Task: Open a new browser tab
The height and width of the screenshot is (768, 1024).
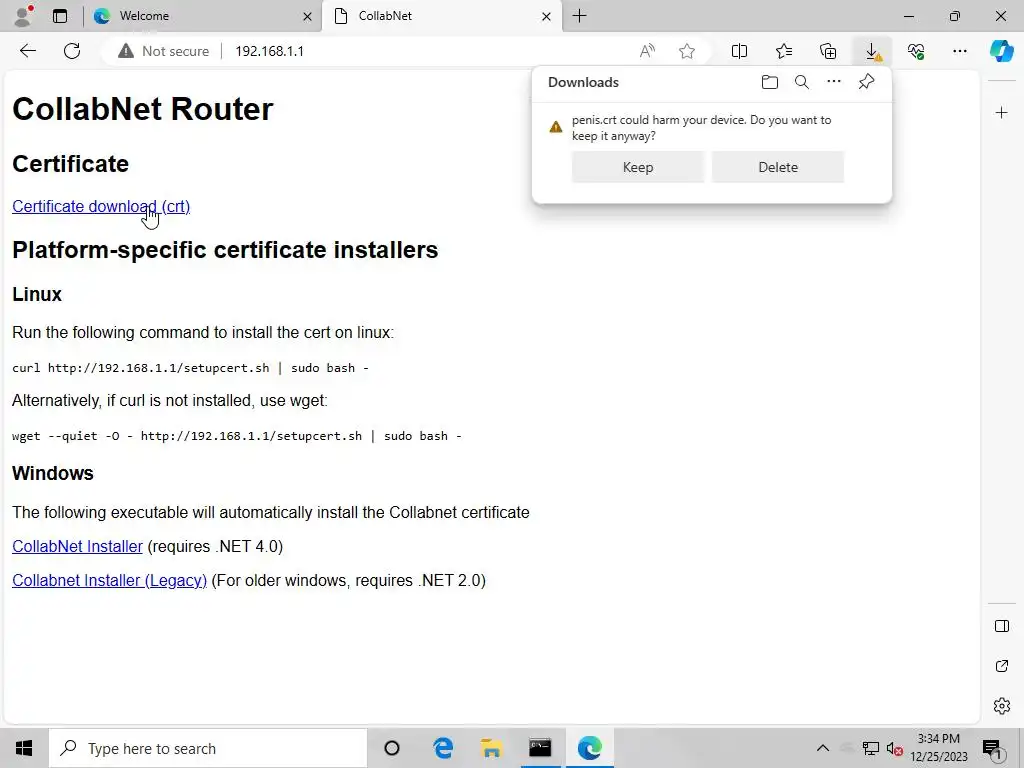Action: click(579, 16)
